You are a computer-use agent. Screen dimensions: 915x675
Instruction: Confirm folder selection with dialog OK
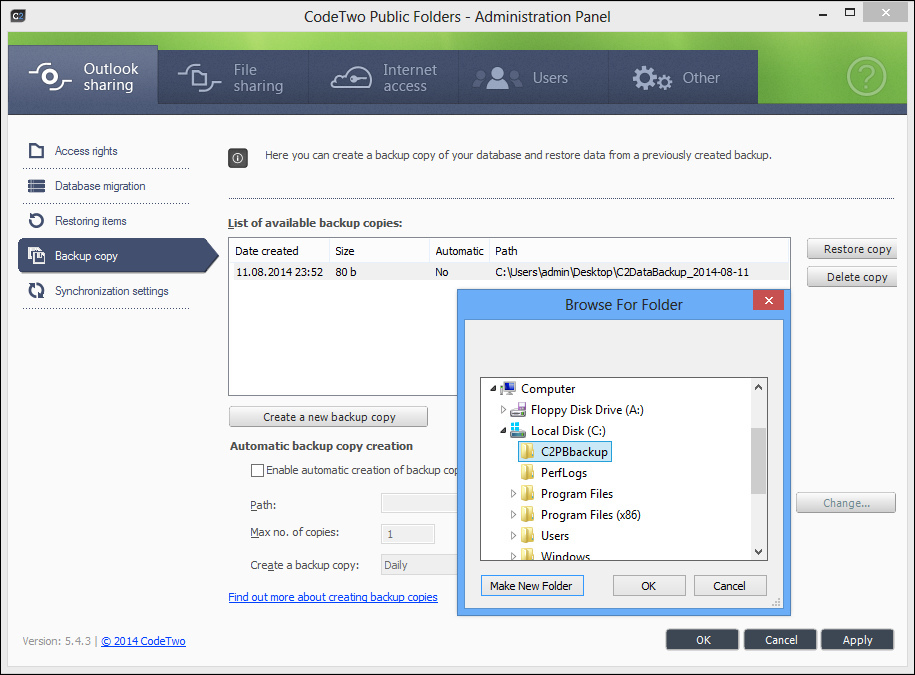[649, 586]
